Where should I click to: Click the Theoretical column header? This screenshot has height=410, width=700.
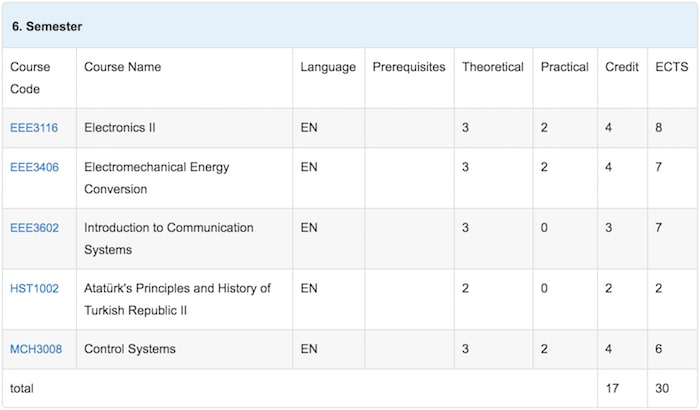[x=492, y=67]
